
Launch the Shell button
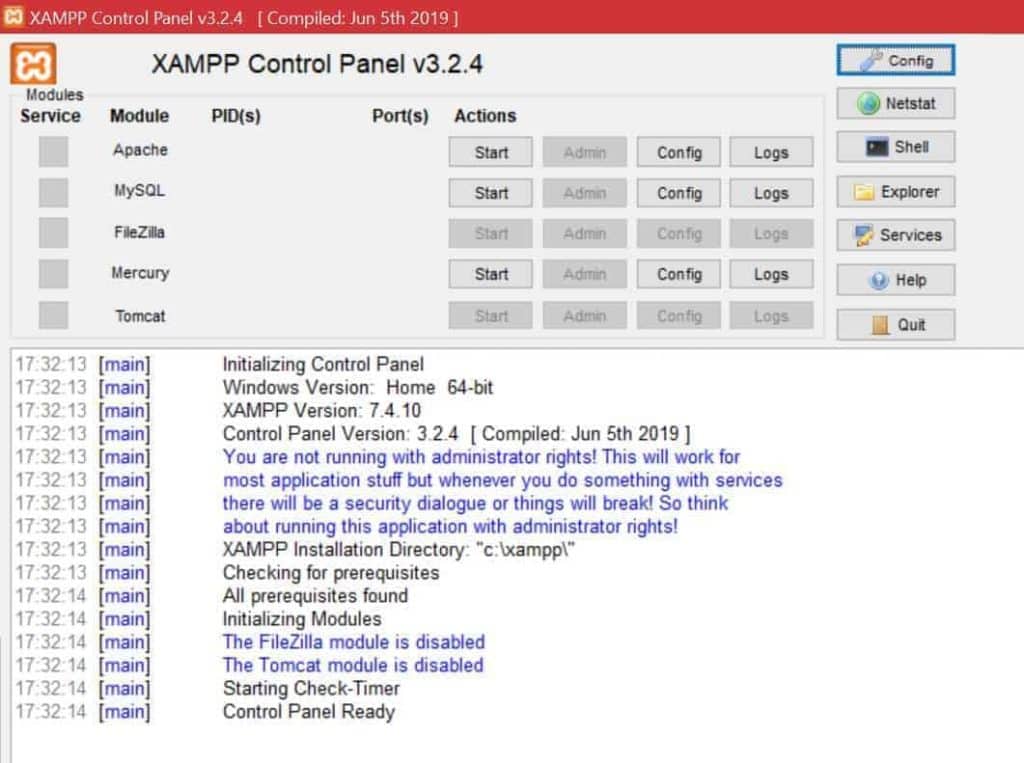[x=895, y=147]
